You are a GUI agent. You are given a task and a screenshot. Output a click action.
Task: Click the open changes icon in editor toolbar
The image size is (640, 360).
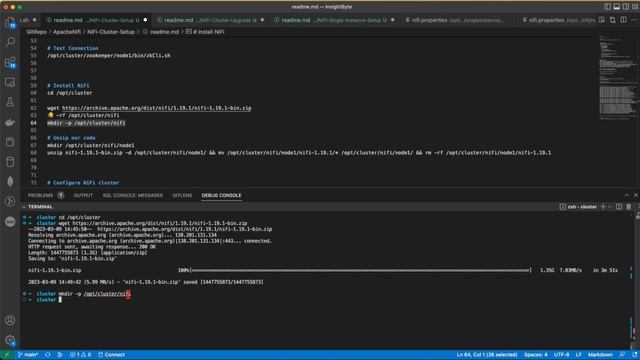pyautogui.click(x=613, y=20)
